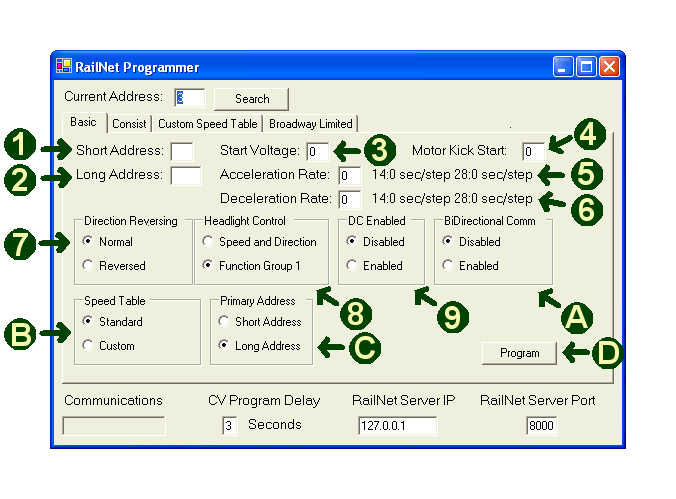Click the acceleration '14:0 sec/step 28:0 sec/step' text

click(x=452, y=175)
